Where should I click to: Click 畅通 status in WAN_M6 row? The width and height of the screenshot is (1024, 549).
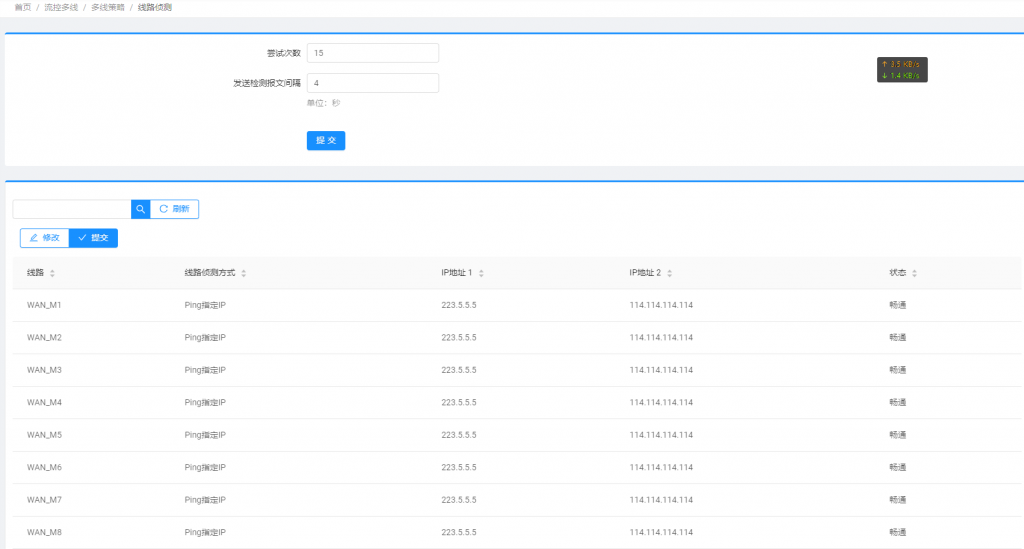tap(897, 467)
